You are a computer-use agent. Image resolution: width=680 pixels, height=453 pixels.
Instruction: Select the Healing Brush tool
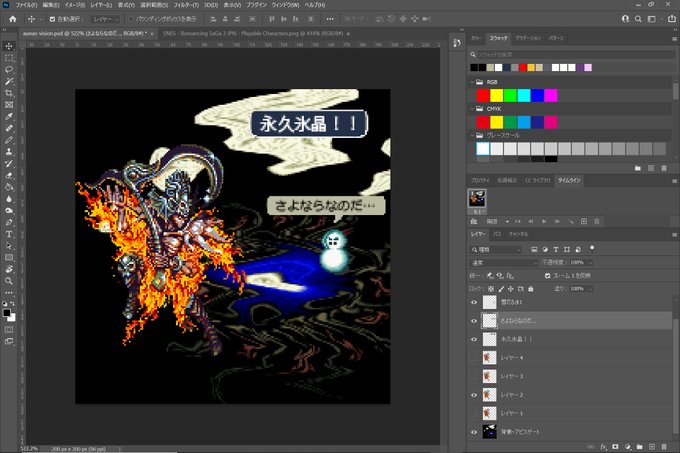9,128
